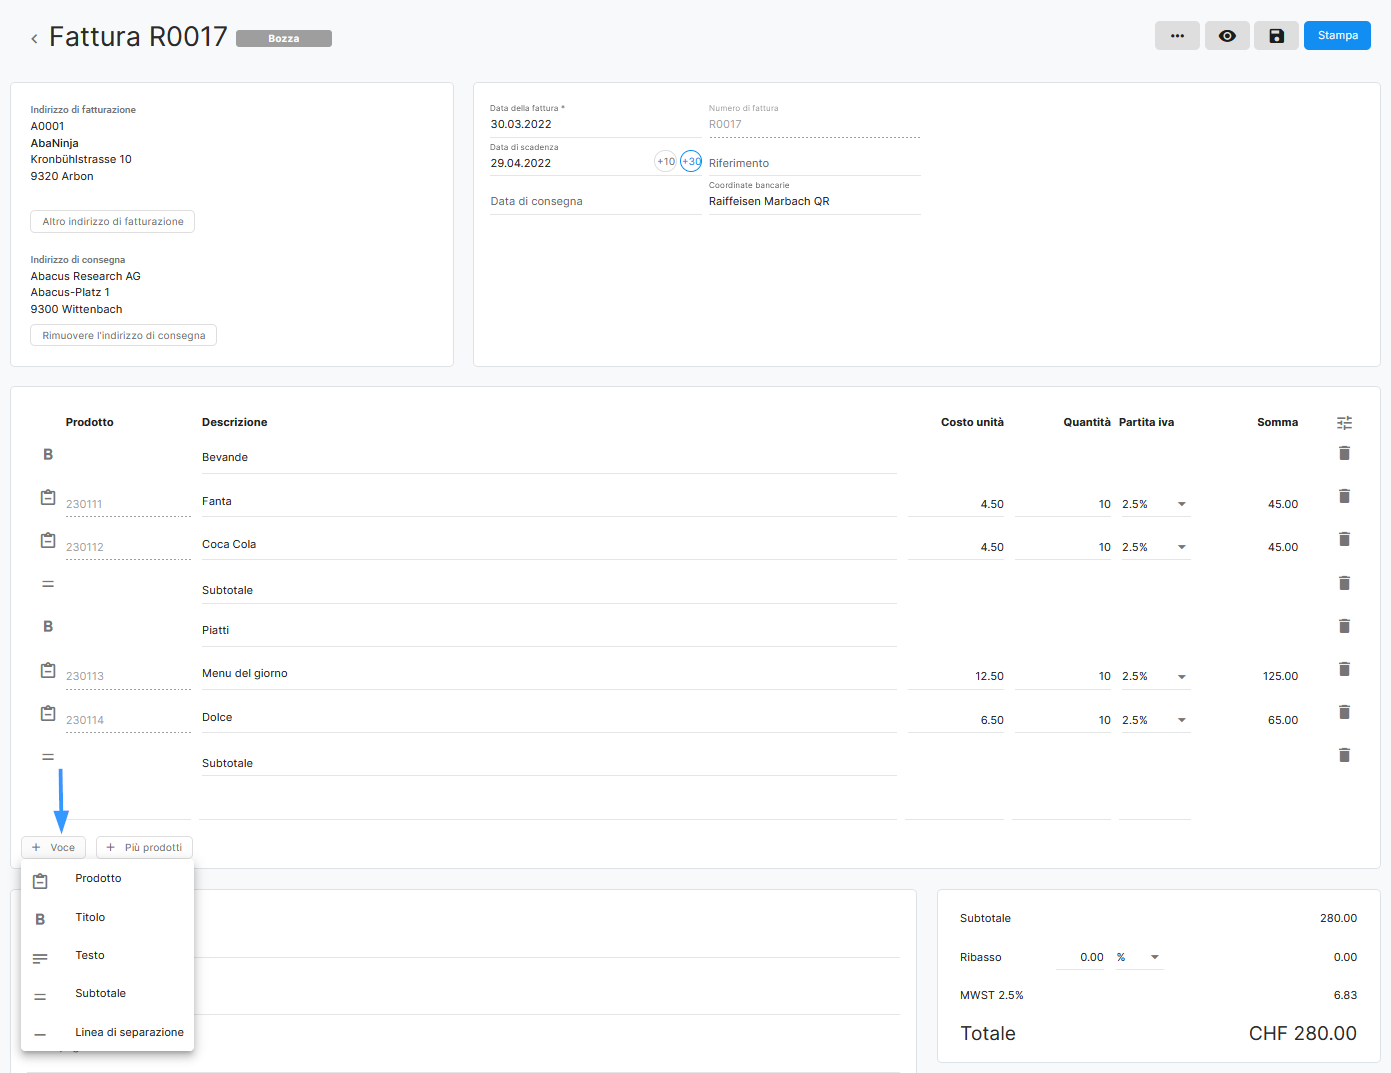1391x1073 pixels.
Task: Open the preview eye icon
Action: pos(1227,36)
